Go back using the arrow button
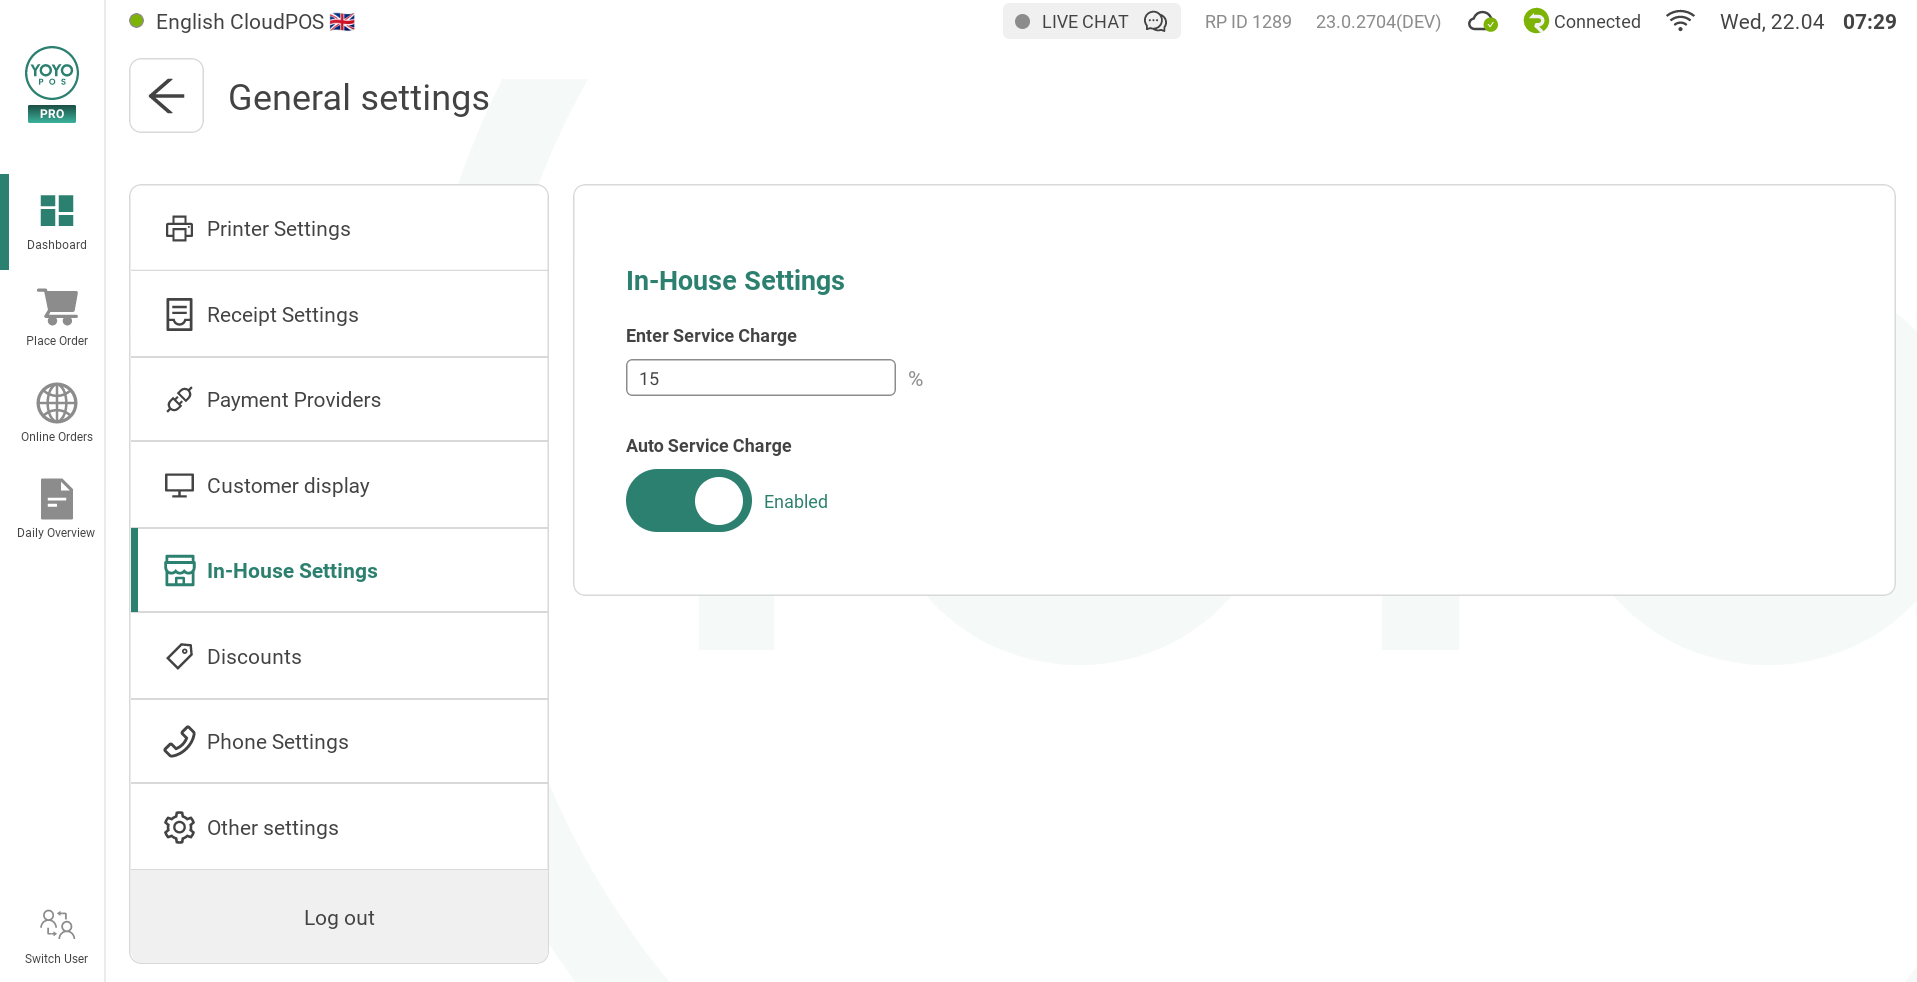The width and height of the screenshot is (1917, 982). pos(166,95)
